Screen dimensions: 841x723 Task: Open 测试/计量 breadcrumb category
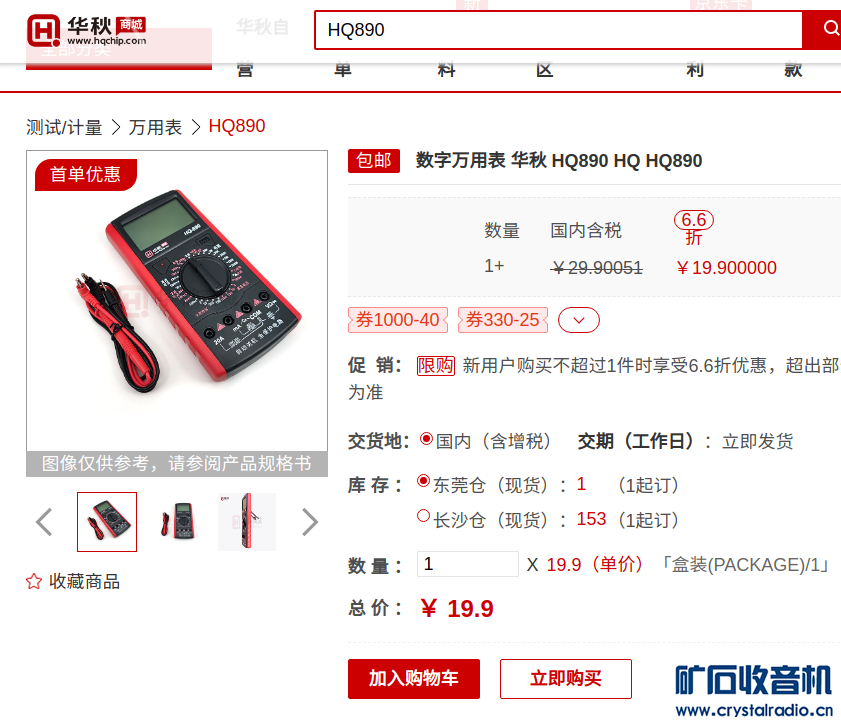tap(64, 127)
